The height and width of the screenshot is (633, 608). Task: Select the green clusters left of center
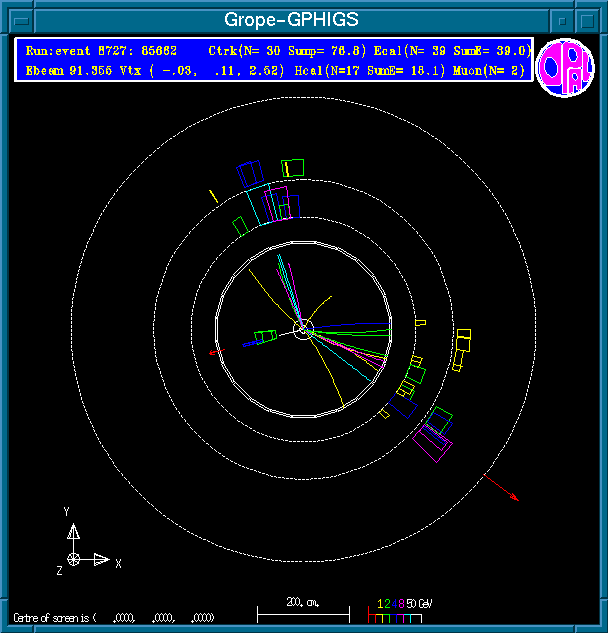(265, 337)
